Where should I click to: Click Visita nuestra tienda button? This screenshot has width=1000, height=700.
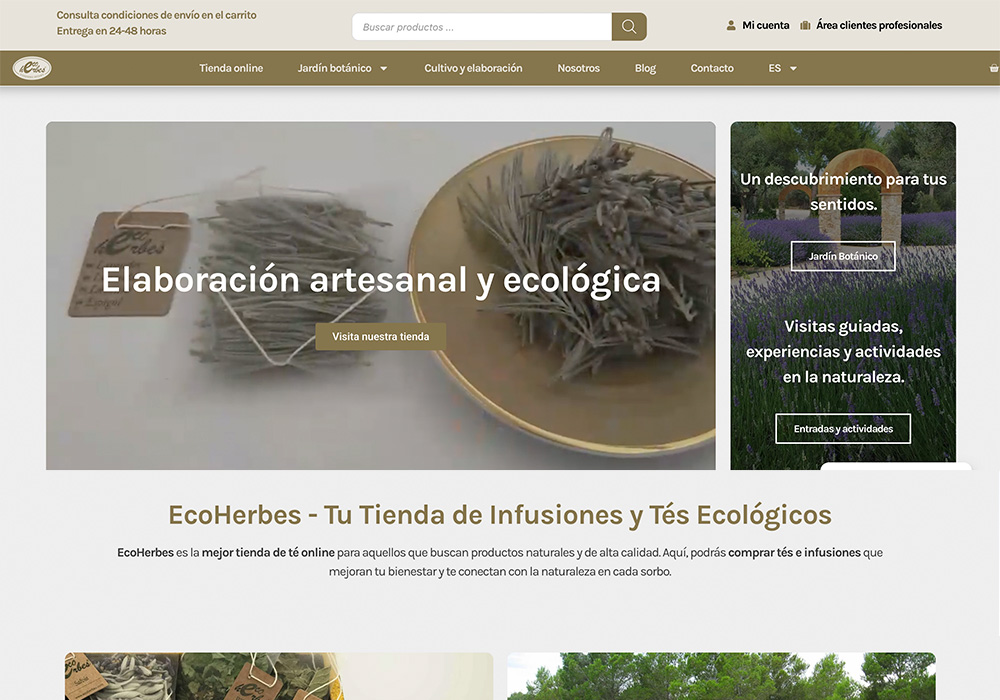(x=381, y=337)
